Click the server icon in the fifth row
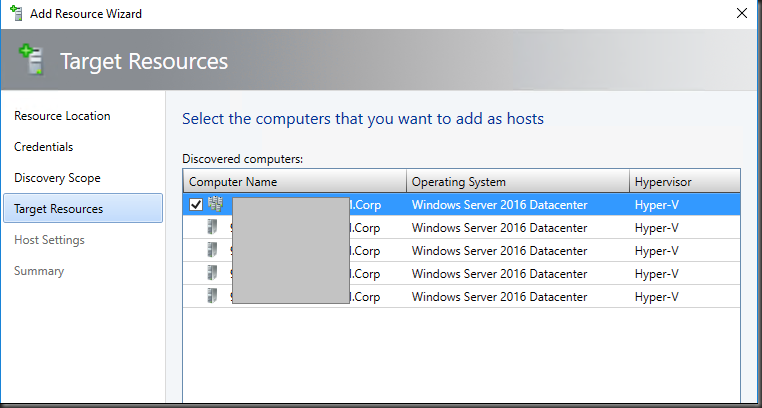 tap(214, 296)
